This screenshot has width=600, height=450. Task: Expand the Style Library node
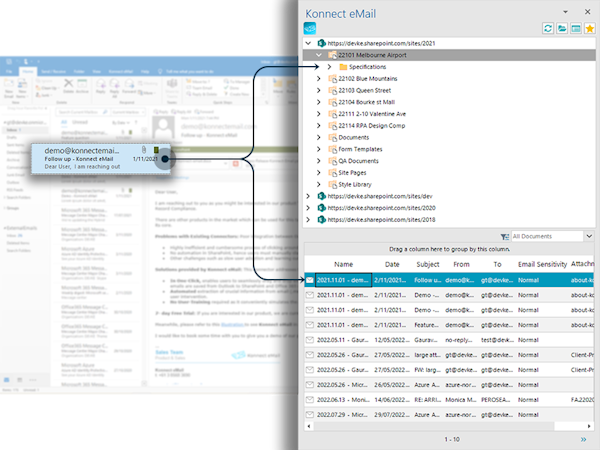coord(319,184)
